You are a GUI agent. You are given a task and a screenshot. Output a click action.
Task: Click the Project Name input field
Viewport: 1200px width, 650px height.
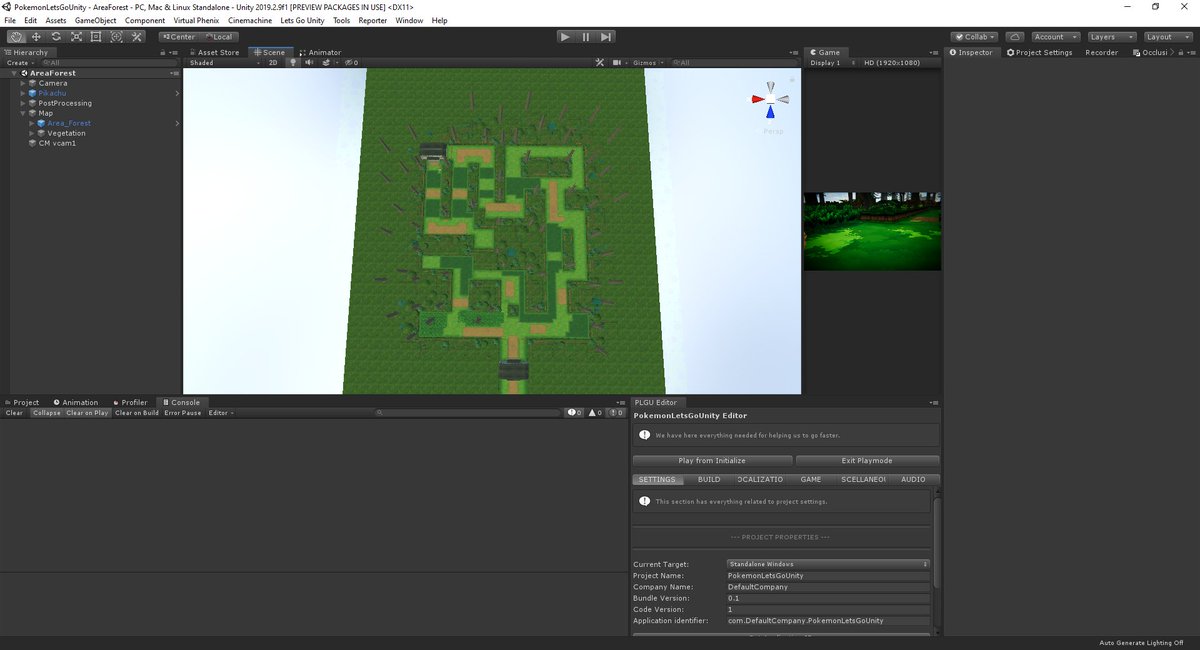(828, 576)
